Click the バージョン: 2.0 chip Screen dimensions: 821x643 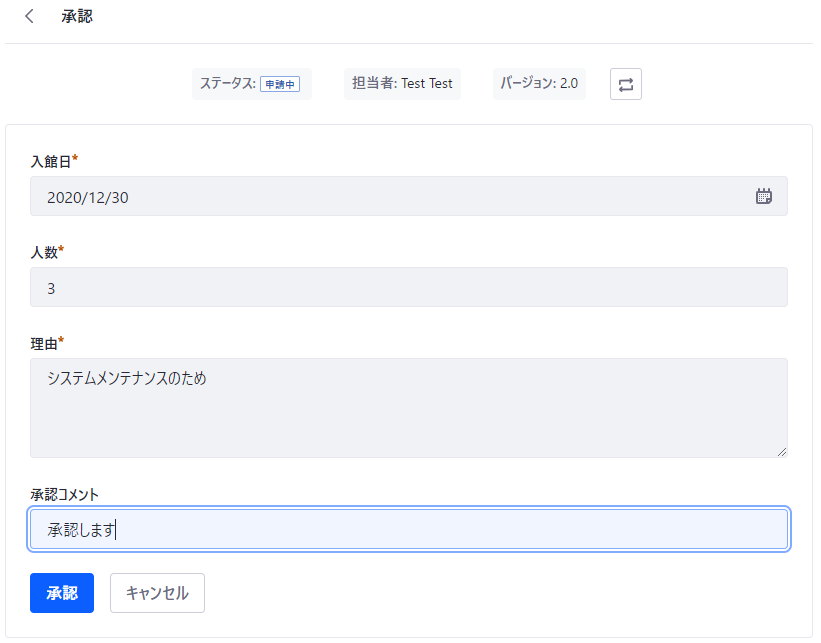pyautogui.click(x=539, y=84)
